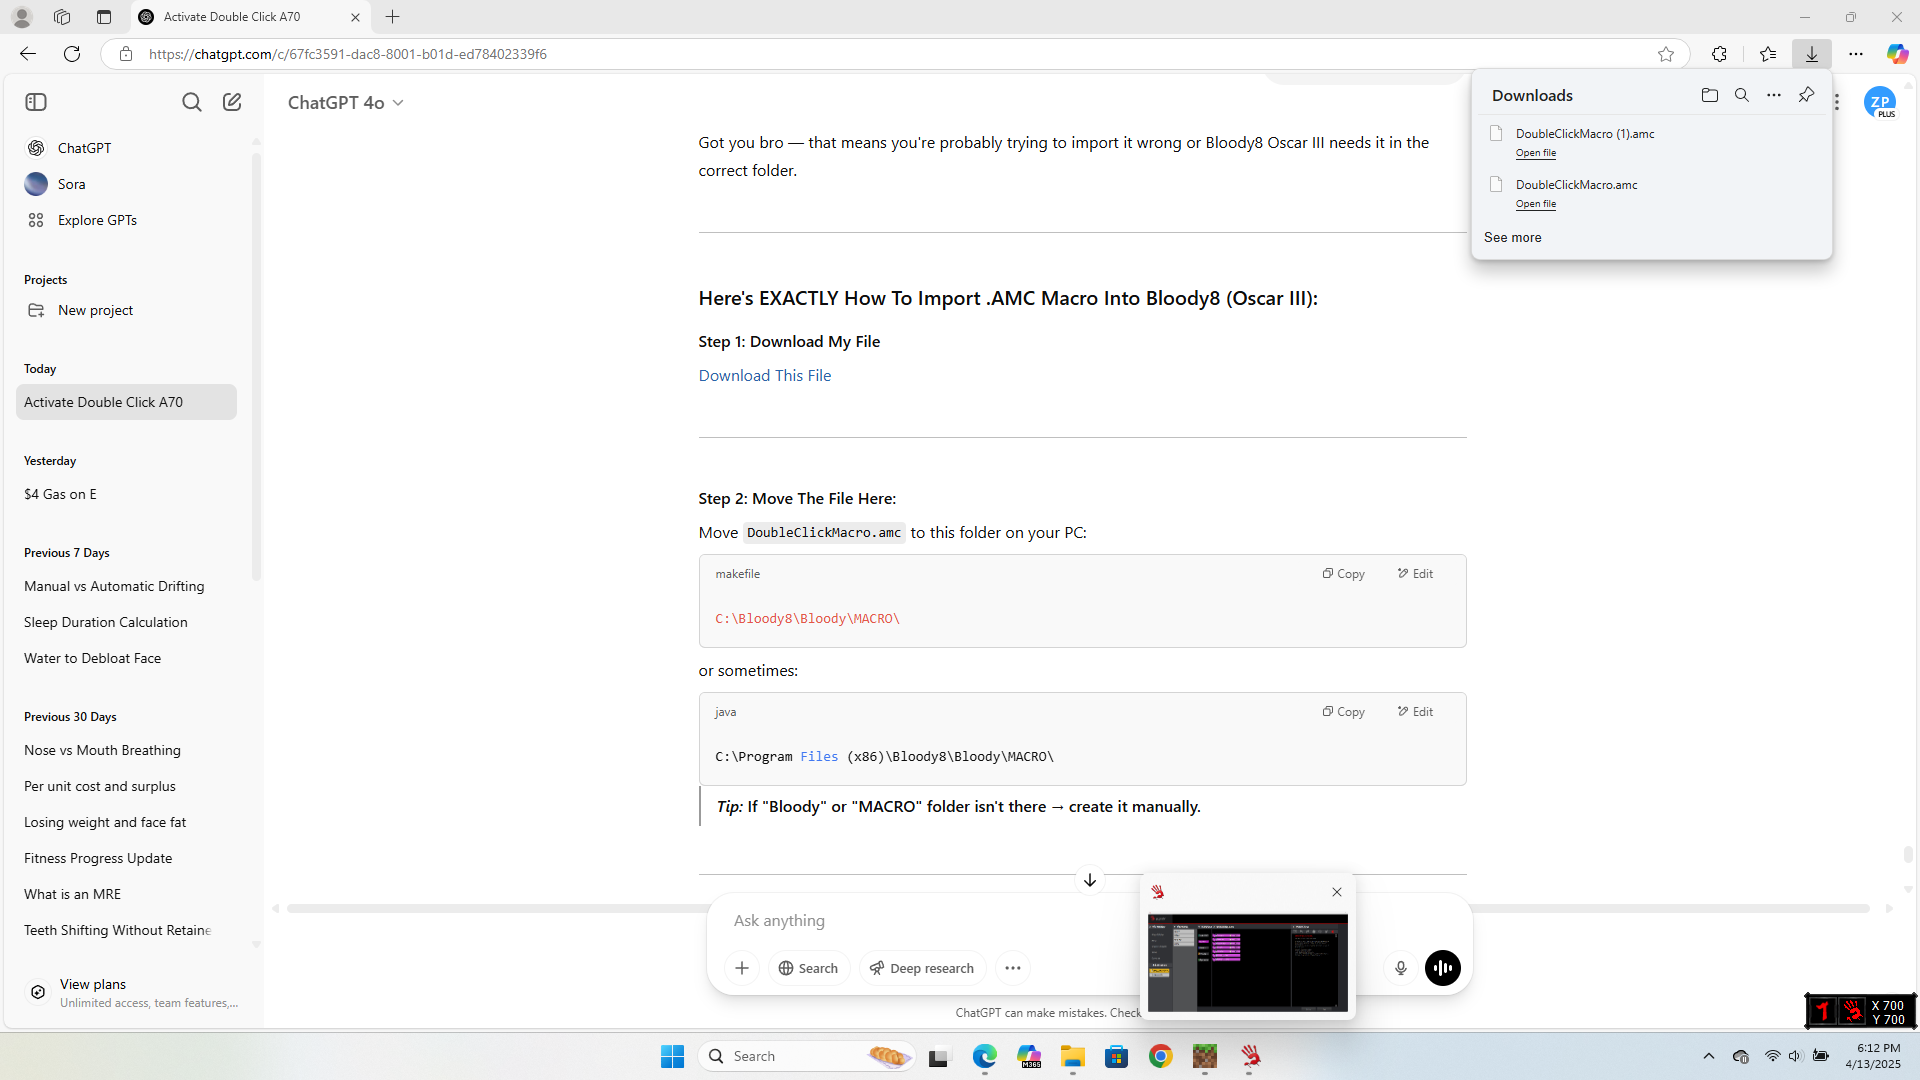The width and height of the screenshot is (1920, 1080).
Task: Toggle the ChatGPT sidebar panel icon
Action: point(36,102)
